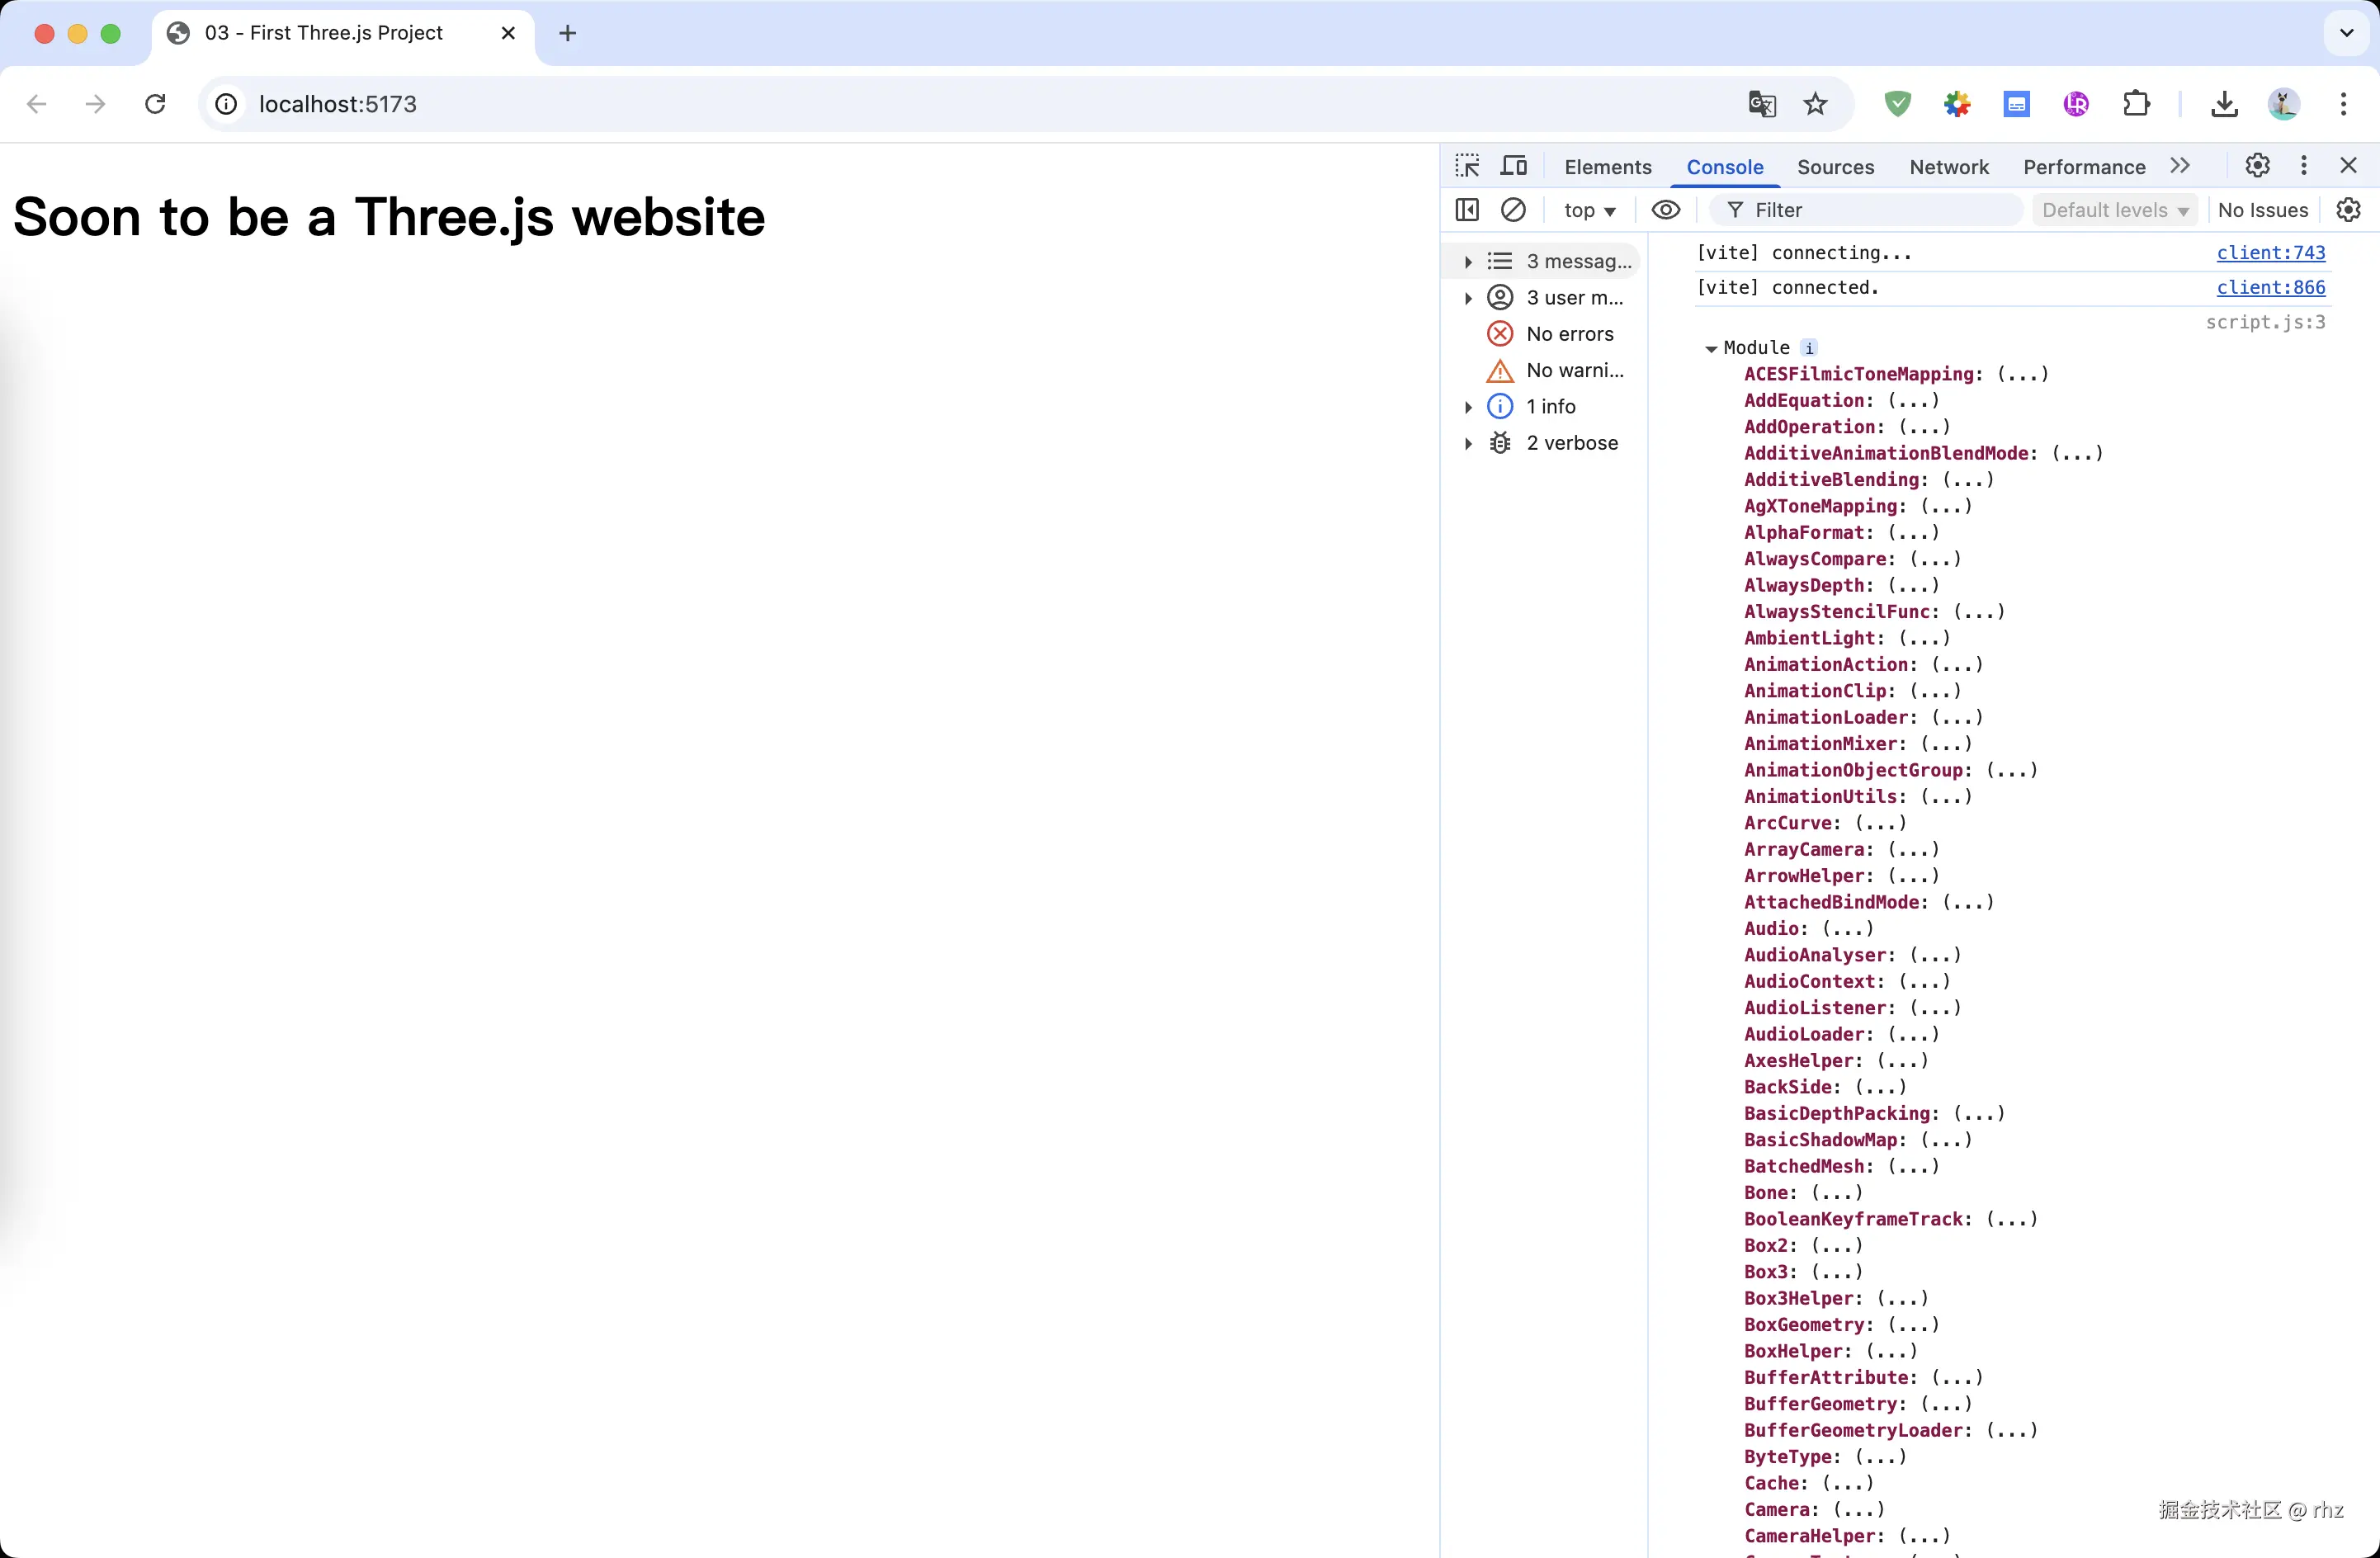Open the client:743 source link

click(2270, 253)
